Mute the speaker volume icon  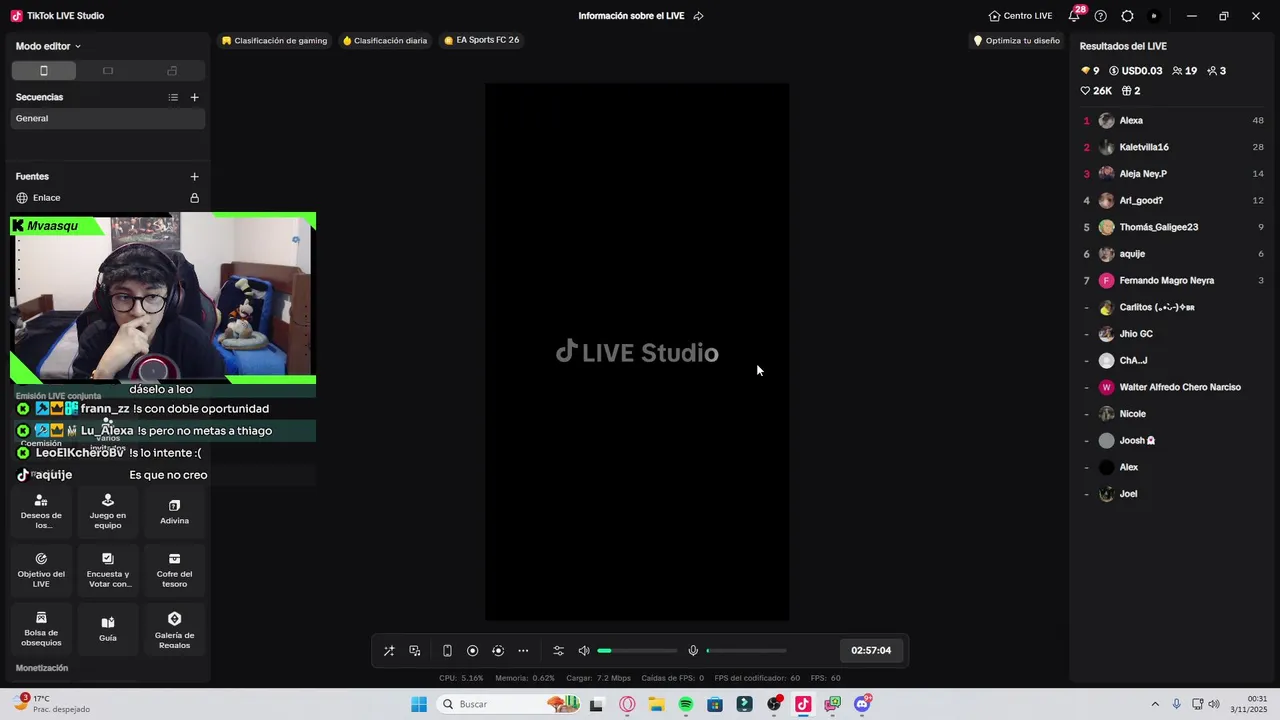(x=584, y=651)
